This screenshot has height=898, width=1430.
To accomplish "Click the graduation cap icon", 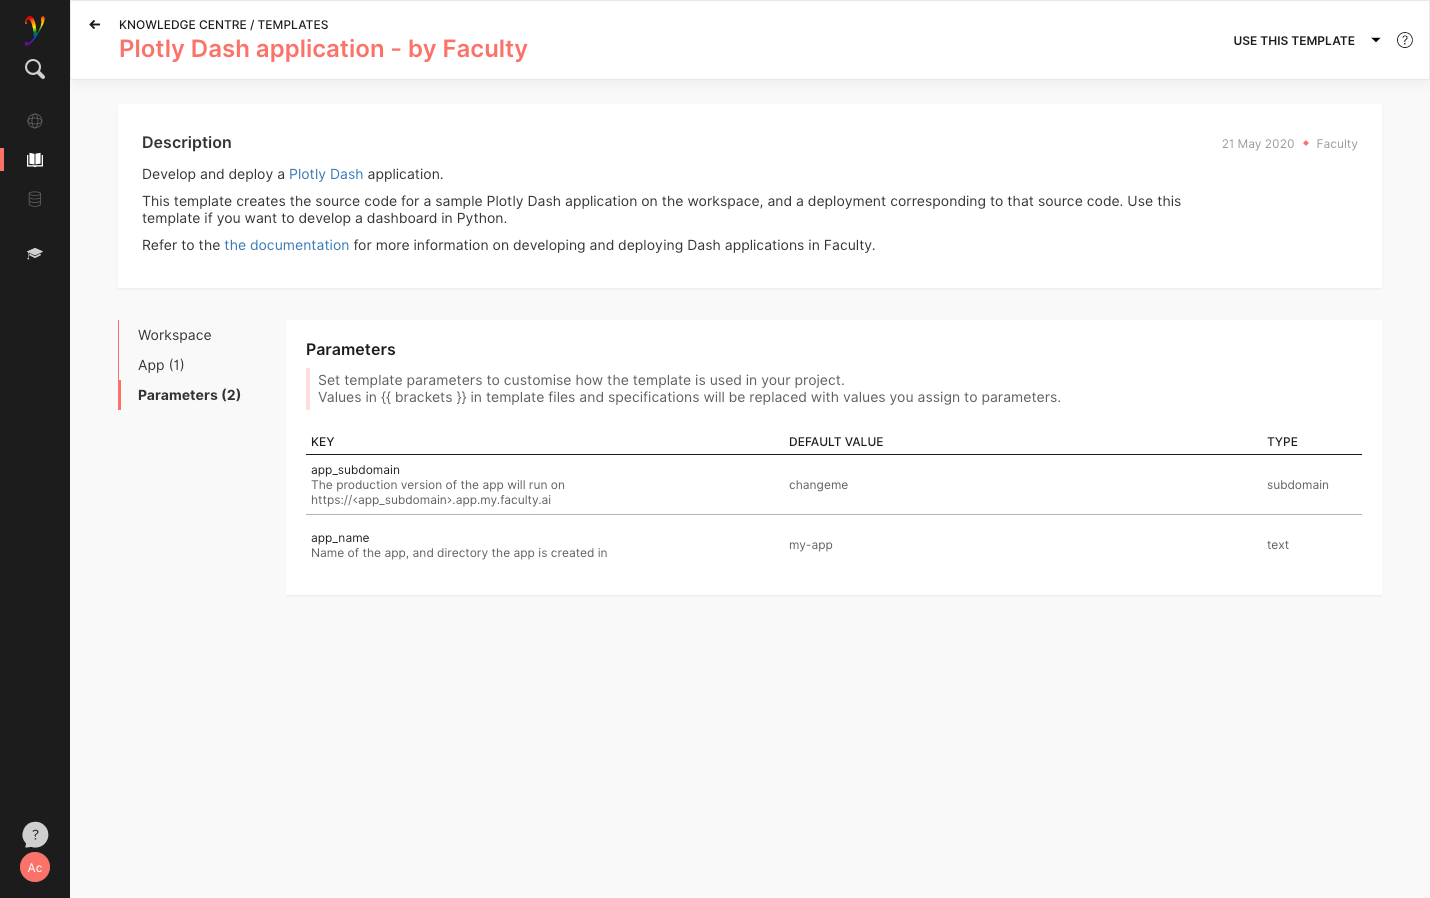I will [35, 254].
